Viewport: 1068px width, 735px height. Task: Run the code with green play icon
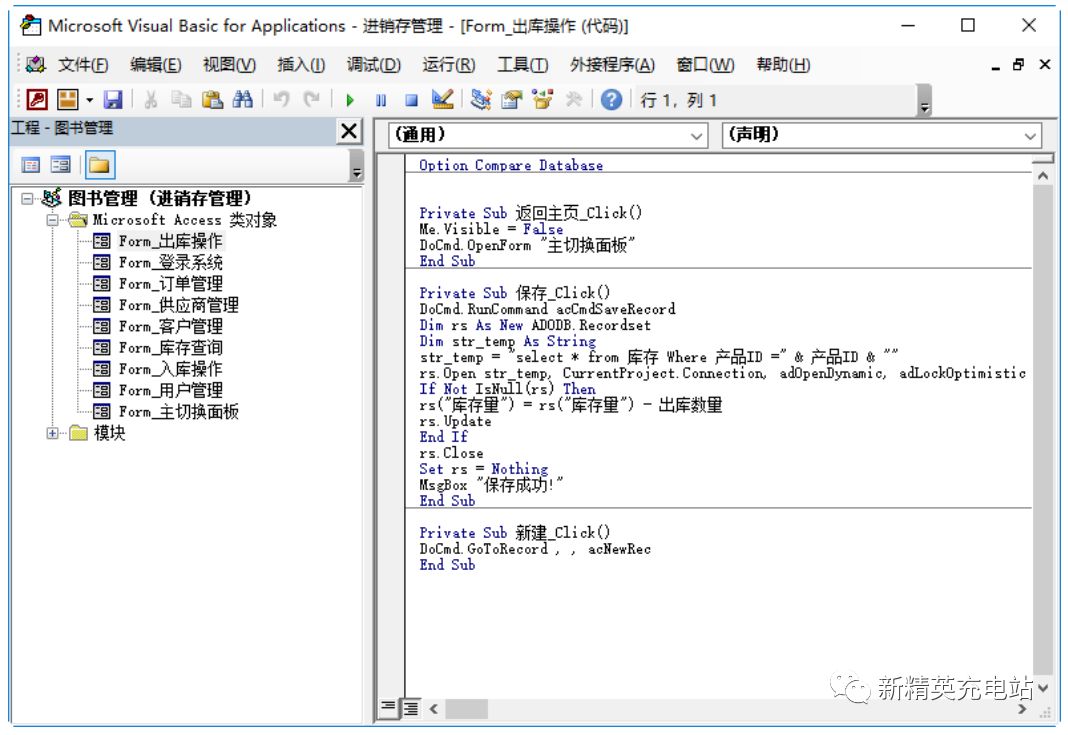click(350, 100)
